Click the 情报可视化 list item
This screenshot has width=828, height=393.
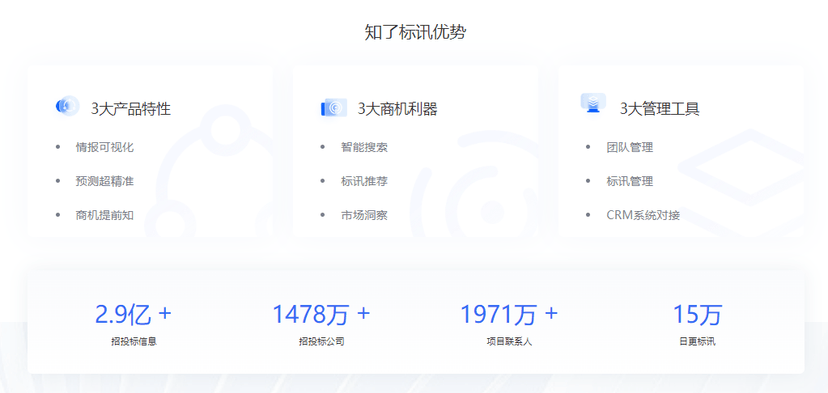click(x=105, y=147)
